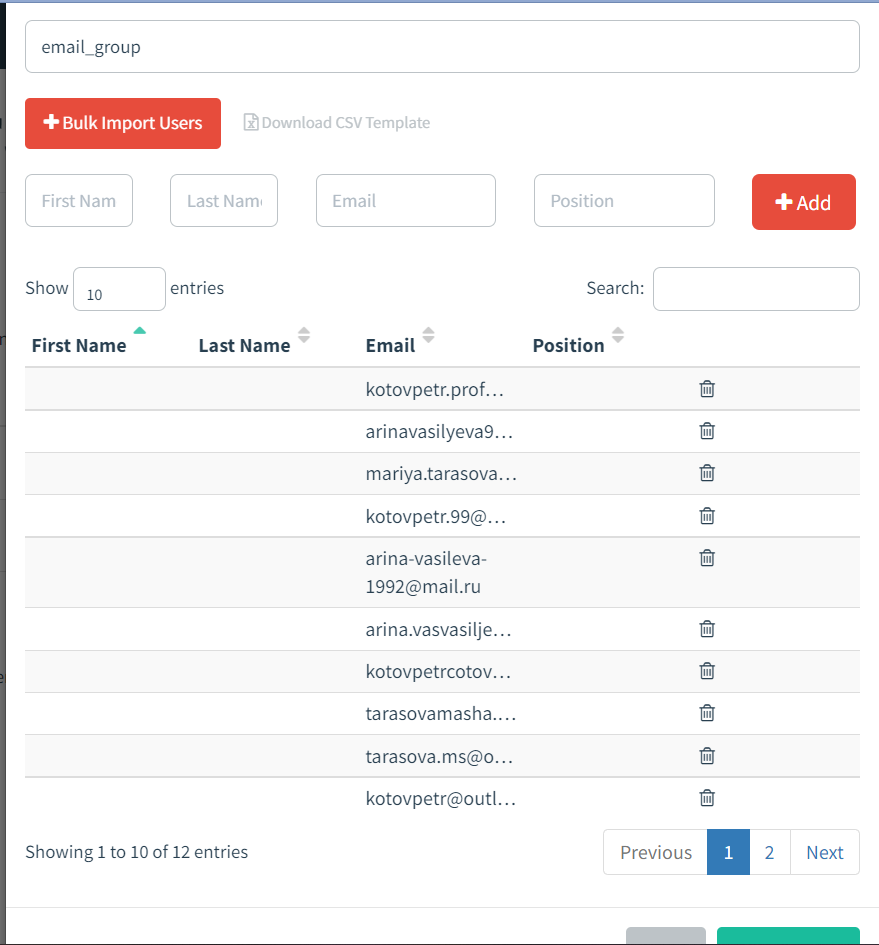Toggle sorting on the Last Name column

[x=303, y=335]
